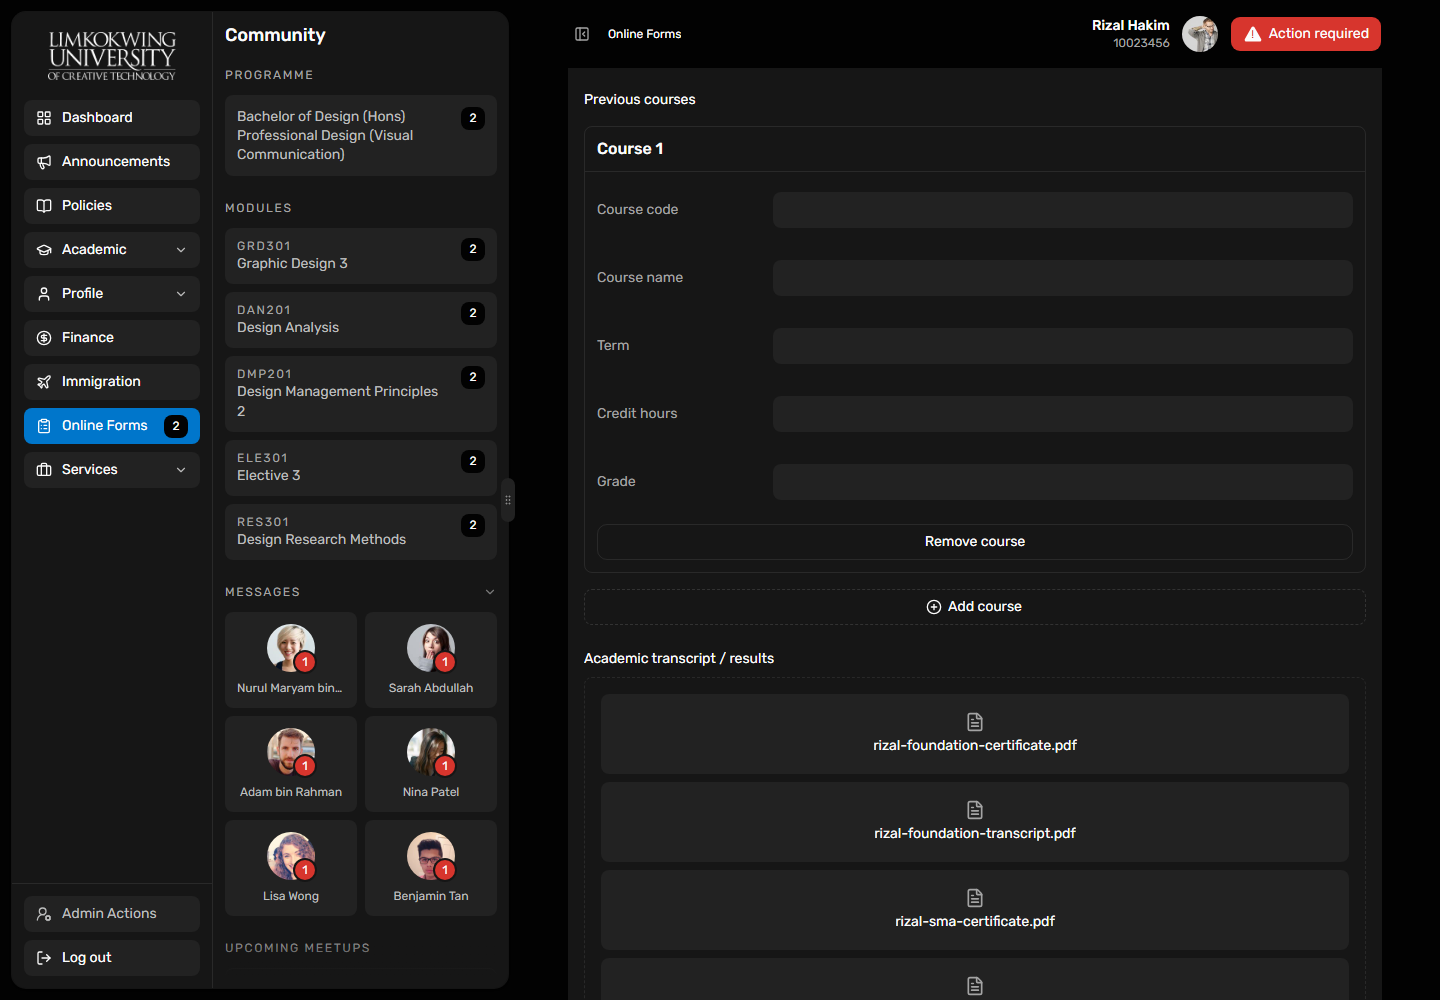
Task: Click the Course code input field
Action: [x=1063, y=210]
